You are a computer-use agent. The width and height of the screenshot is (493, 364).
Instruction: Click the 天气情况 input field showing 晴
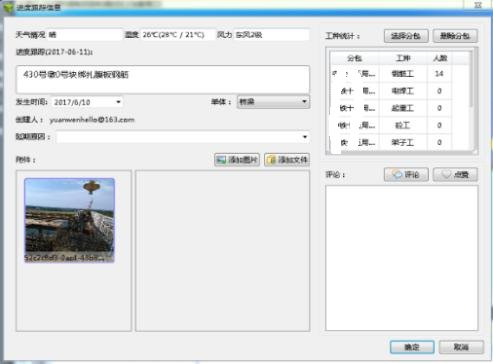tap(85, 35)
